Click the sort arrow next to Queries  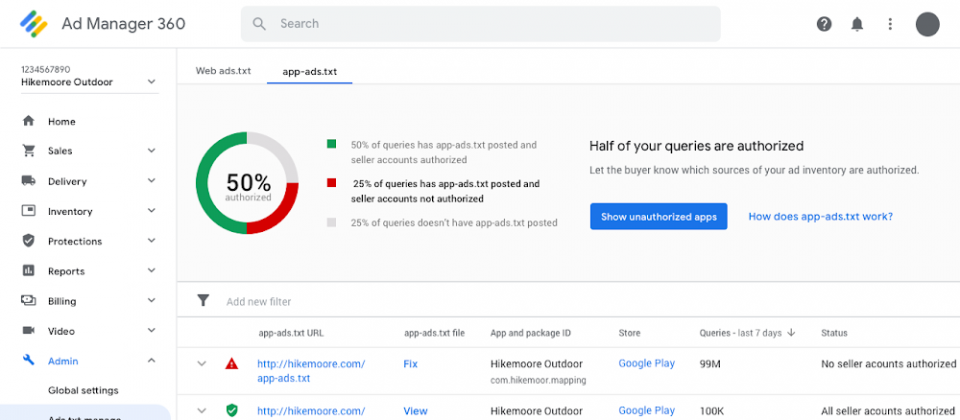791,332
